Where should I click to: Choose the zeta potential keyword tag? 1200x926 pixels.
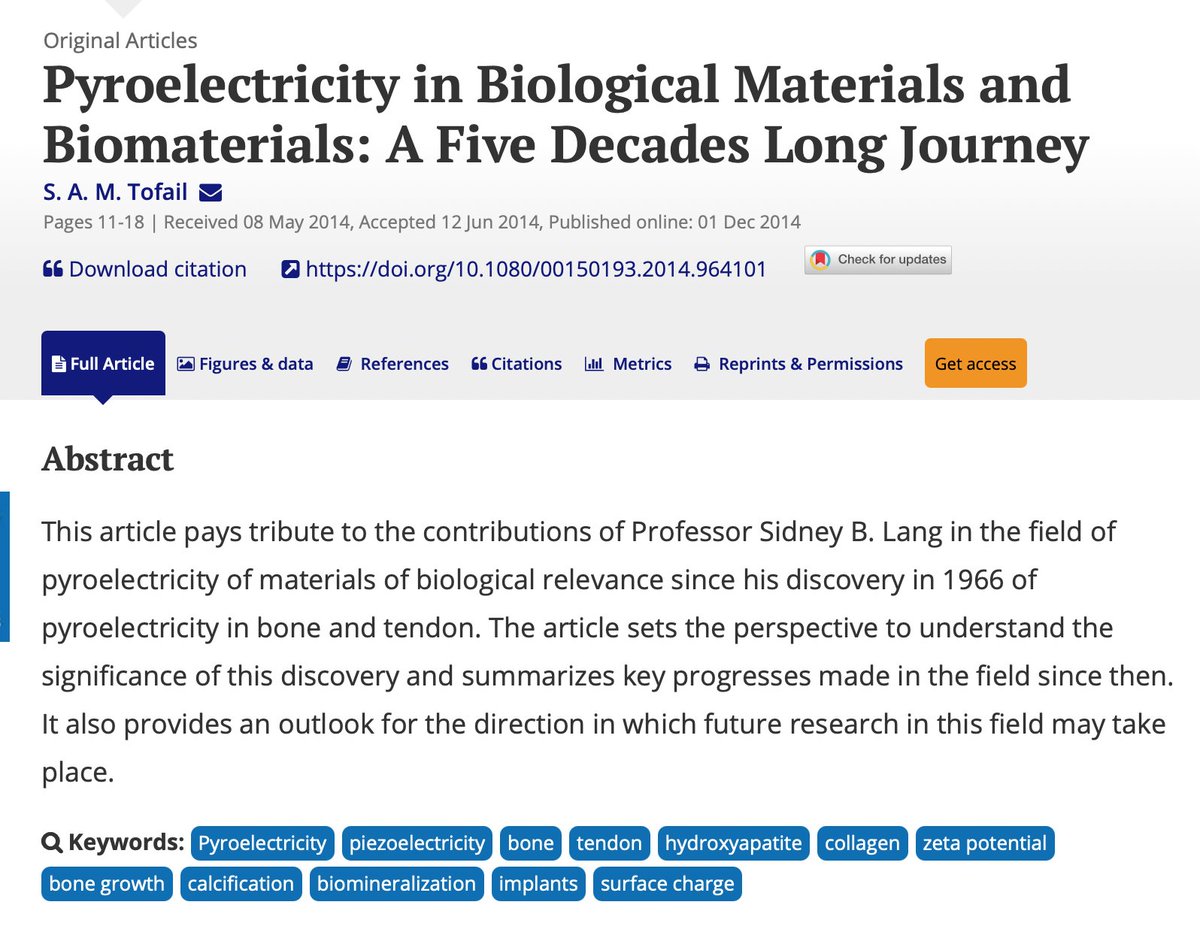pyautogui.click(x=984, y=843)
